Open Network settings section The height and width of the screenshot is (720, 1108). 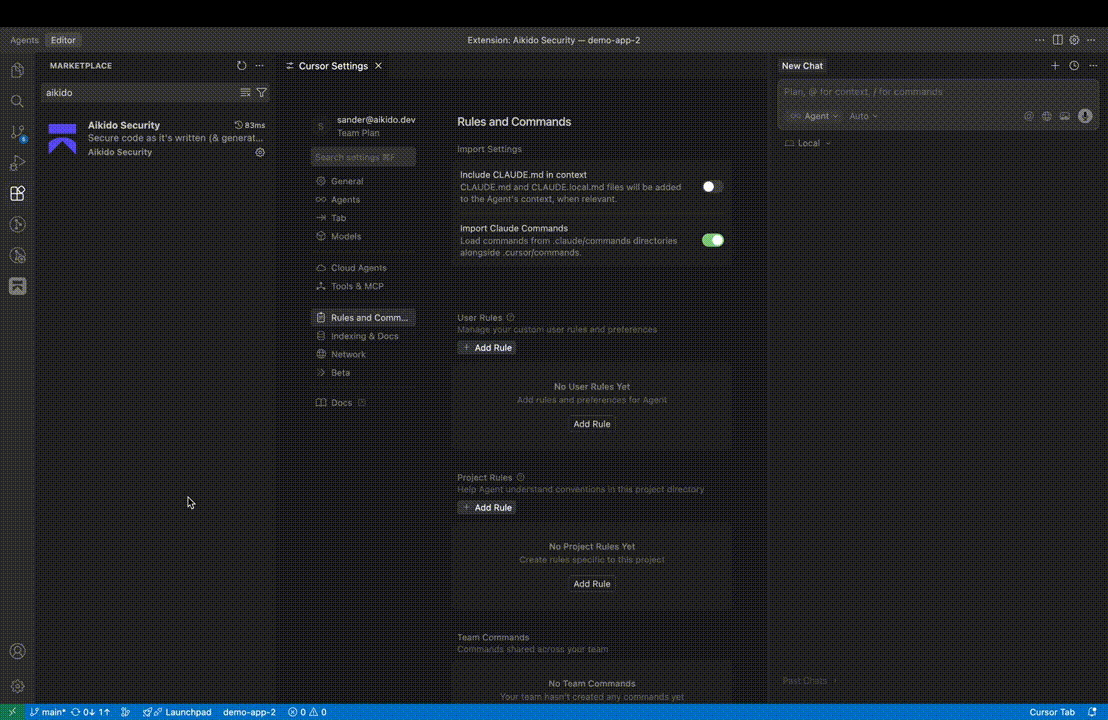363,355
